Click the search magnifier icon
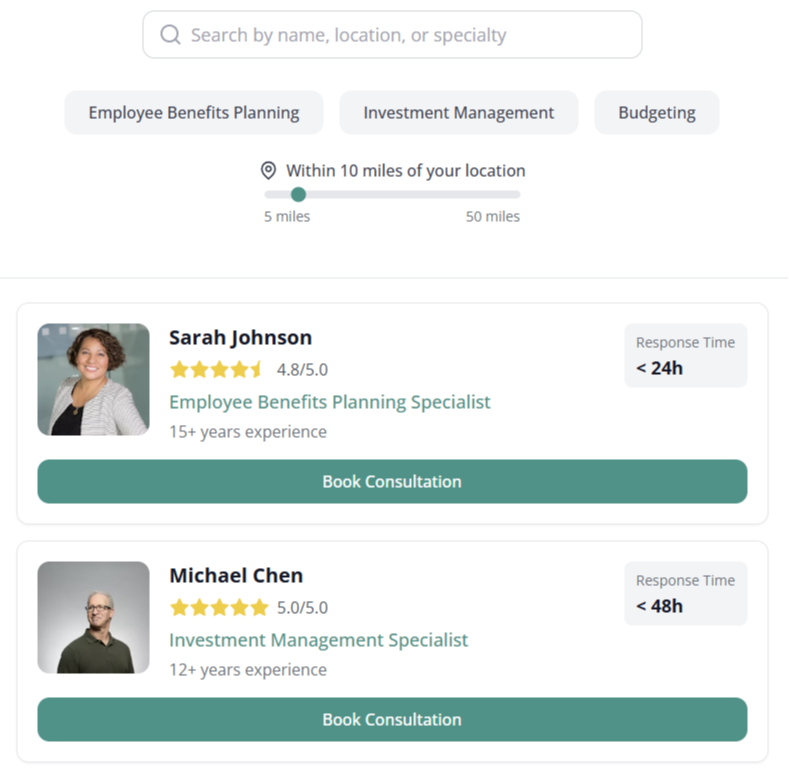The width and height of the screenshot is (789, 769). (x=171, y=35)
